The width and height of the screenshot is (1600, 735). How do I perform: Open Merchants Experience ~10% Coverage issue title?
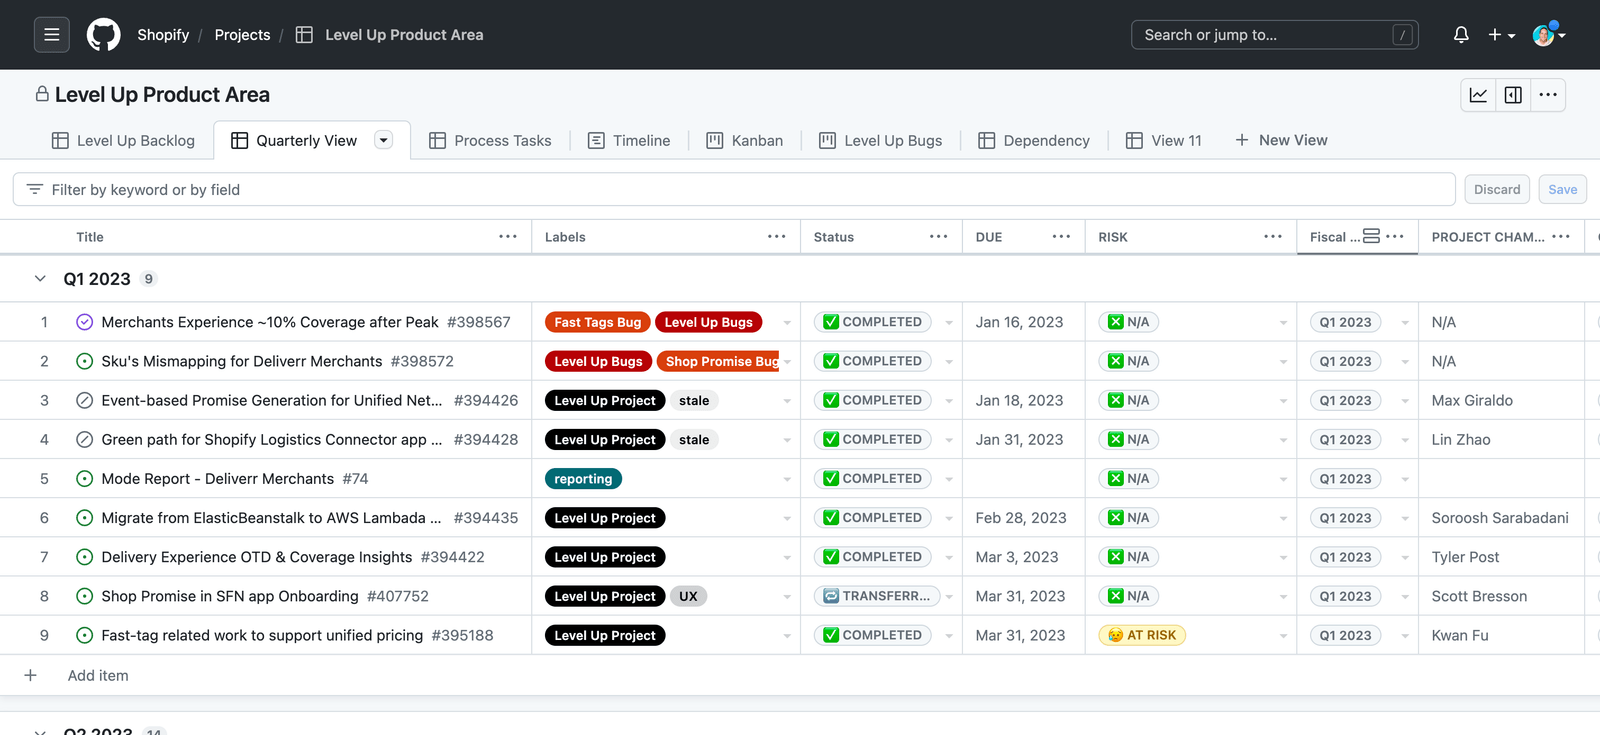[270, 322]
